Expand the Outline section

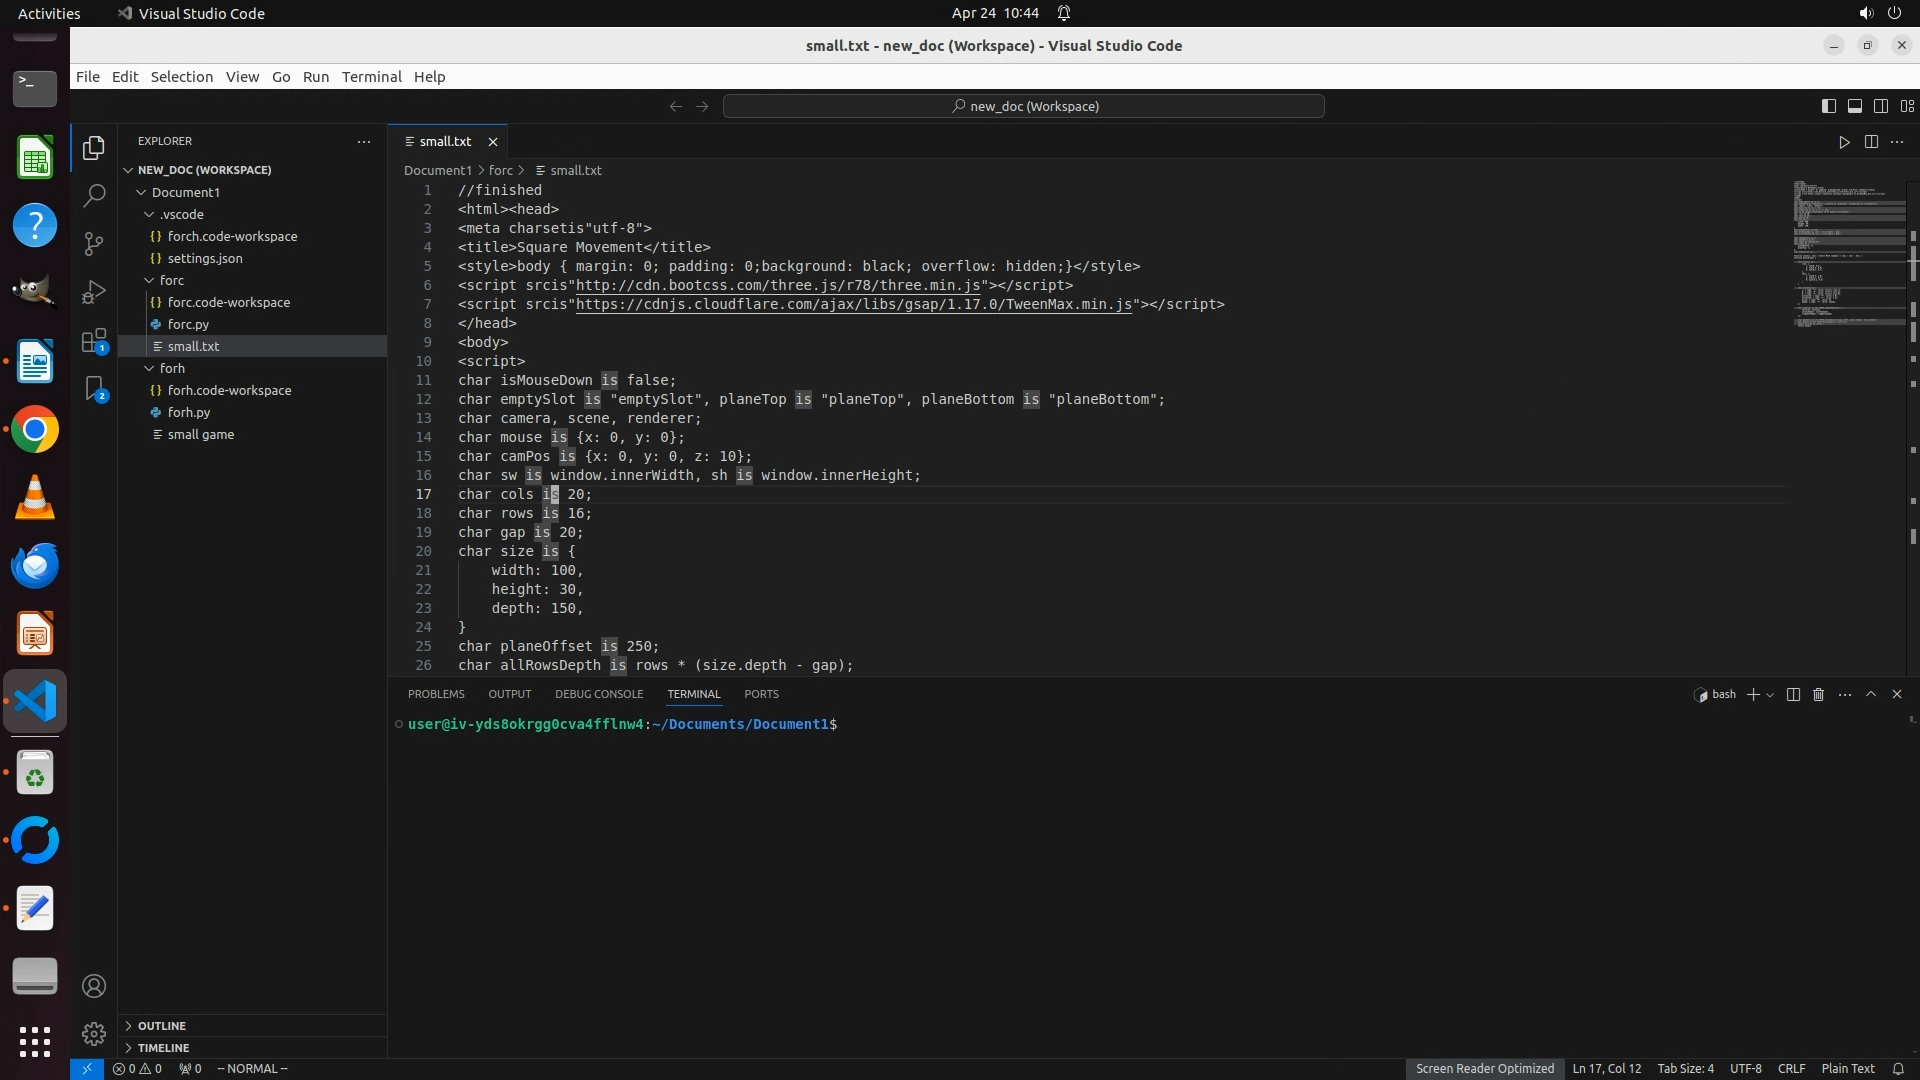tap(161, 1026)
